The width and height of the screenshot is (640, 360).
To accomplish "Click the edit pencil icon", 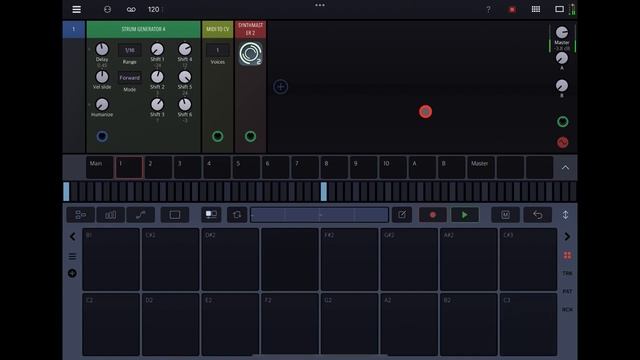I will [x=402, y=215].
